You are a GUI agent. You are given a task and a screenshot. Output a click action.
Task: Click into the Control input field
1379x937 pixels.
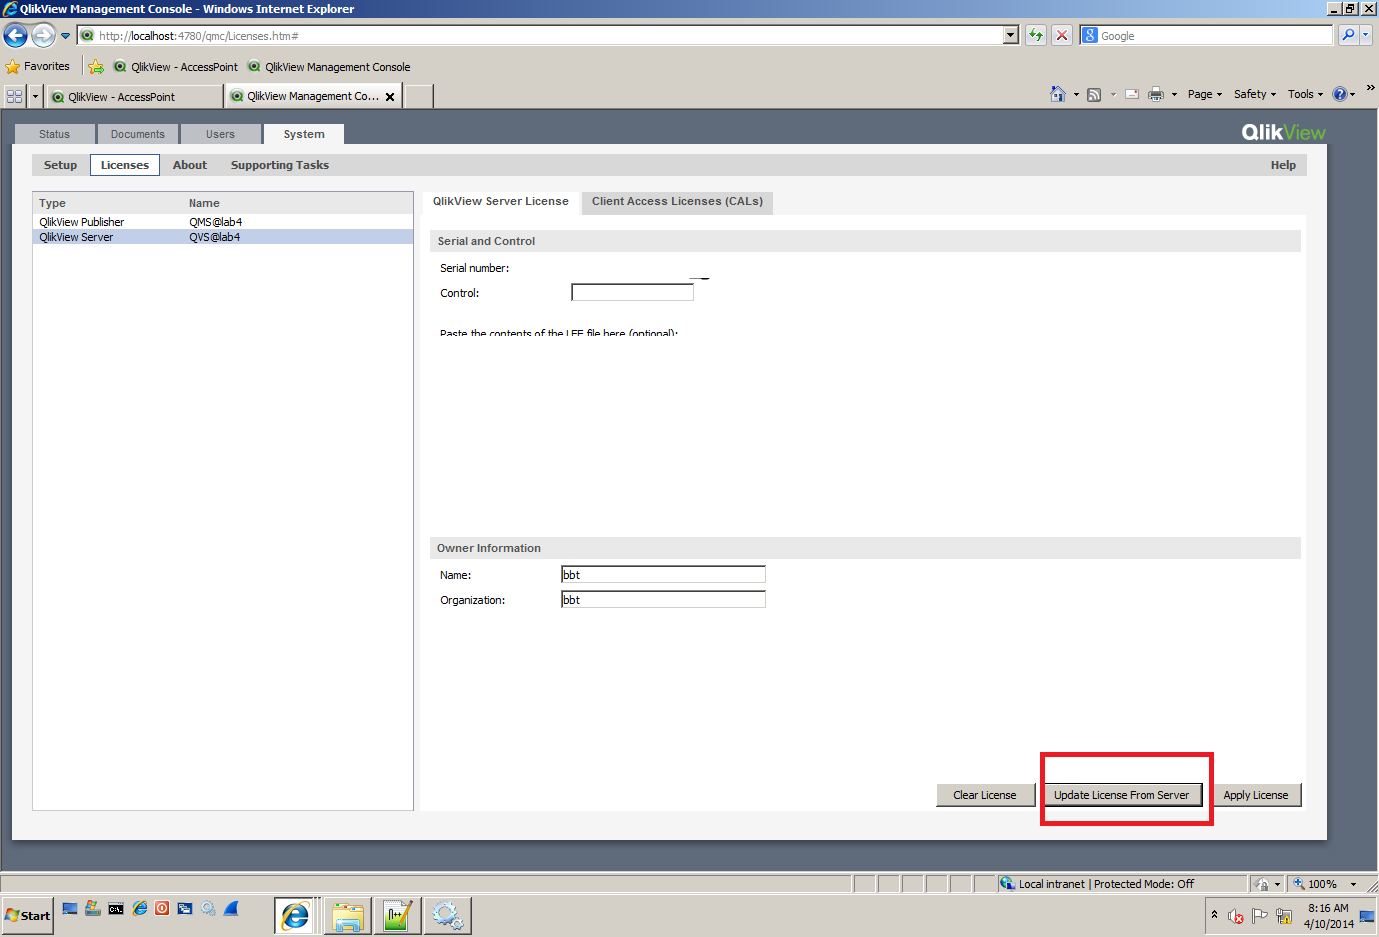[632, 292]
